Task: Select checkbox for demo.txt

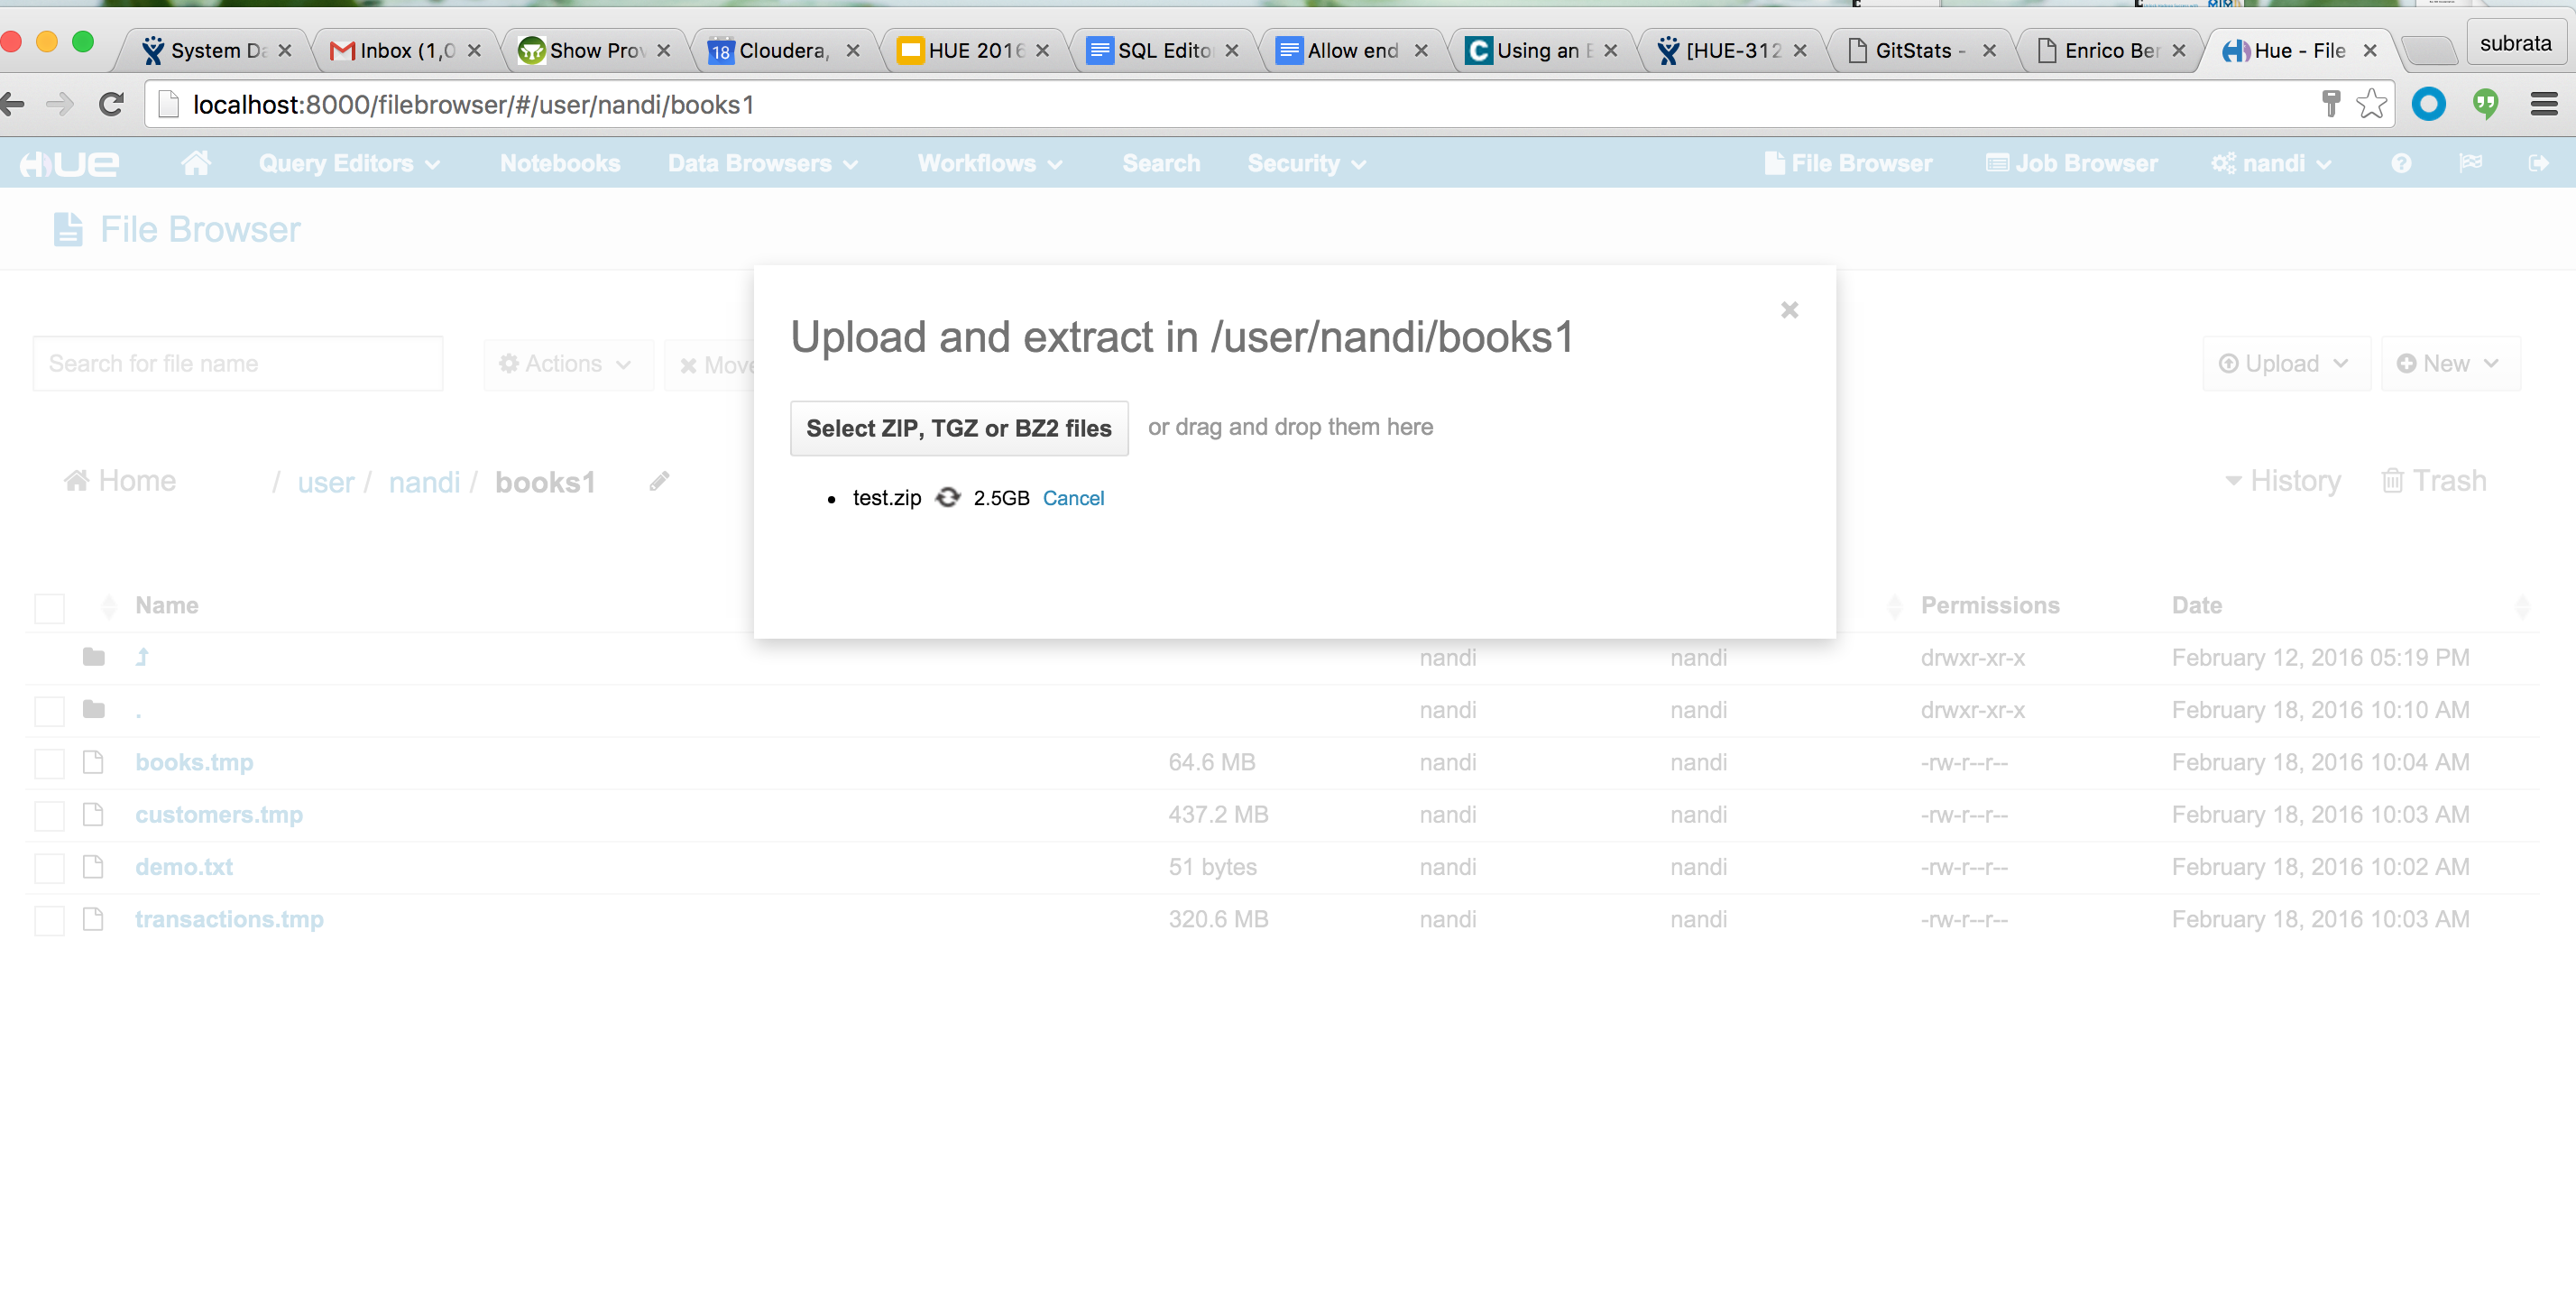Action: [49, 867]
